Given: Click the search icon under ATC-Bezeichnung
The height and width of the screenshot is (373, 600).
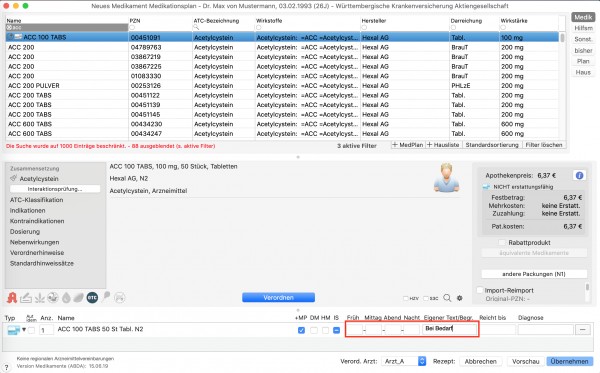Looking at the screenshot, I should coord(196,28).
